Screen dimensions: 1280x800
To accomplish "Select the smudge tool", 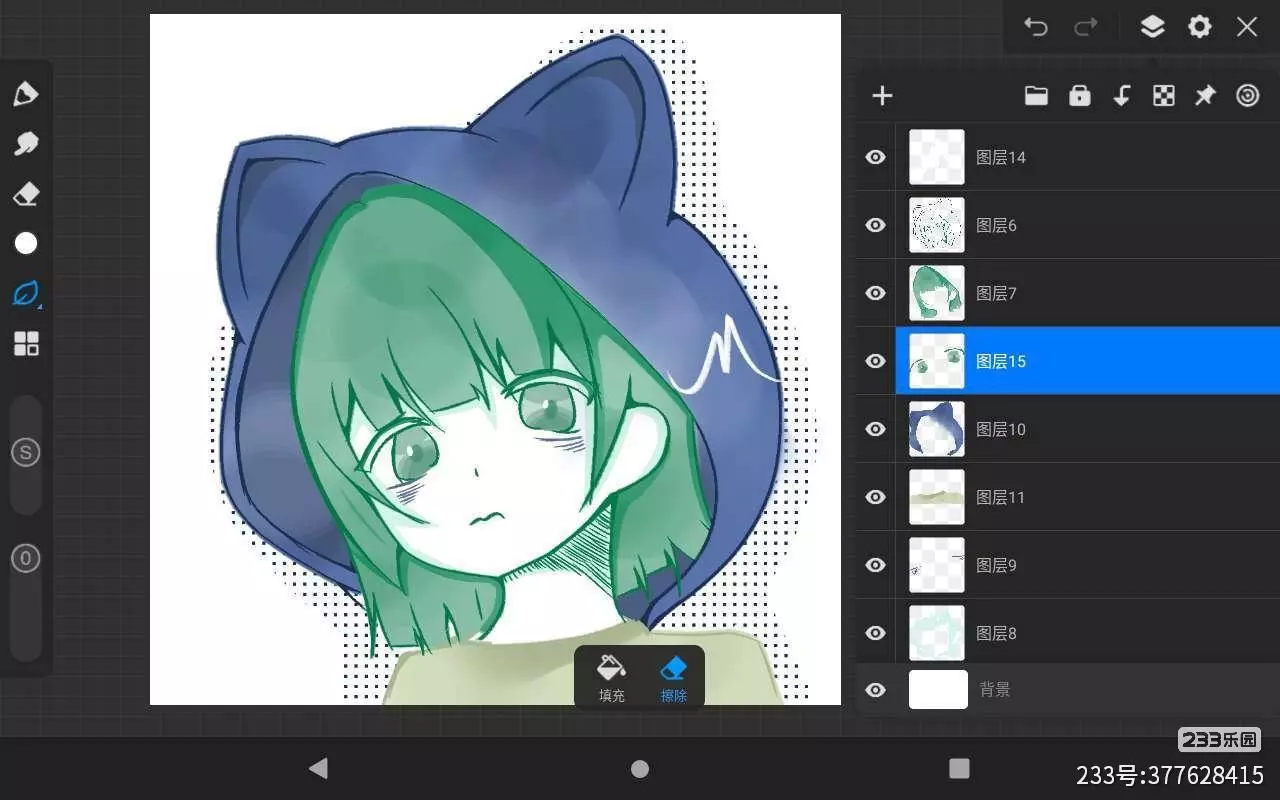I will point(26,144).
